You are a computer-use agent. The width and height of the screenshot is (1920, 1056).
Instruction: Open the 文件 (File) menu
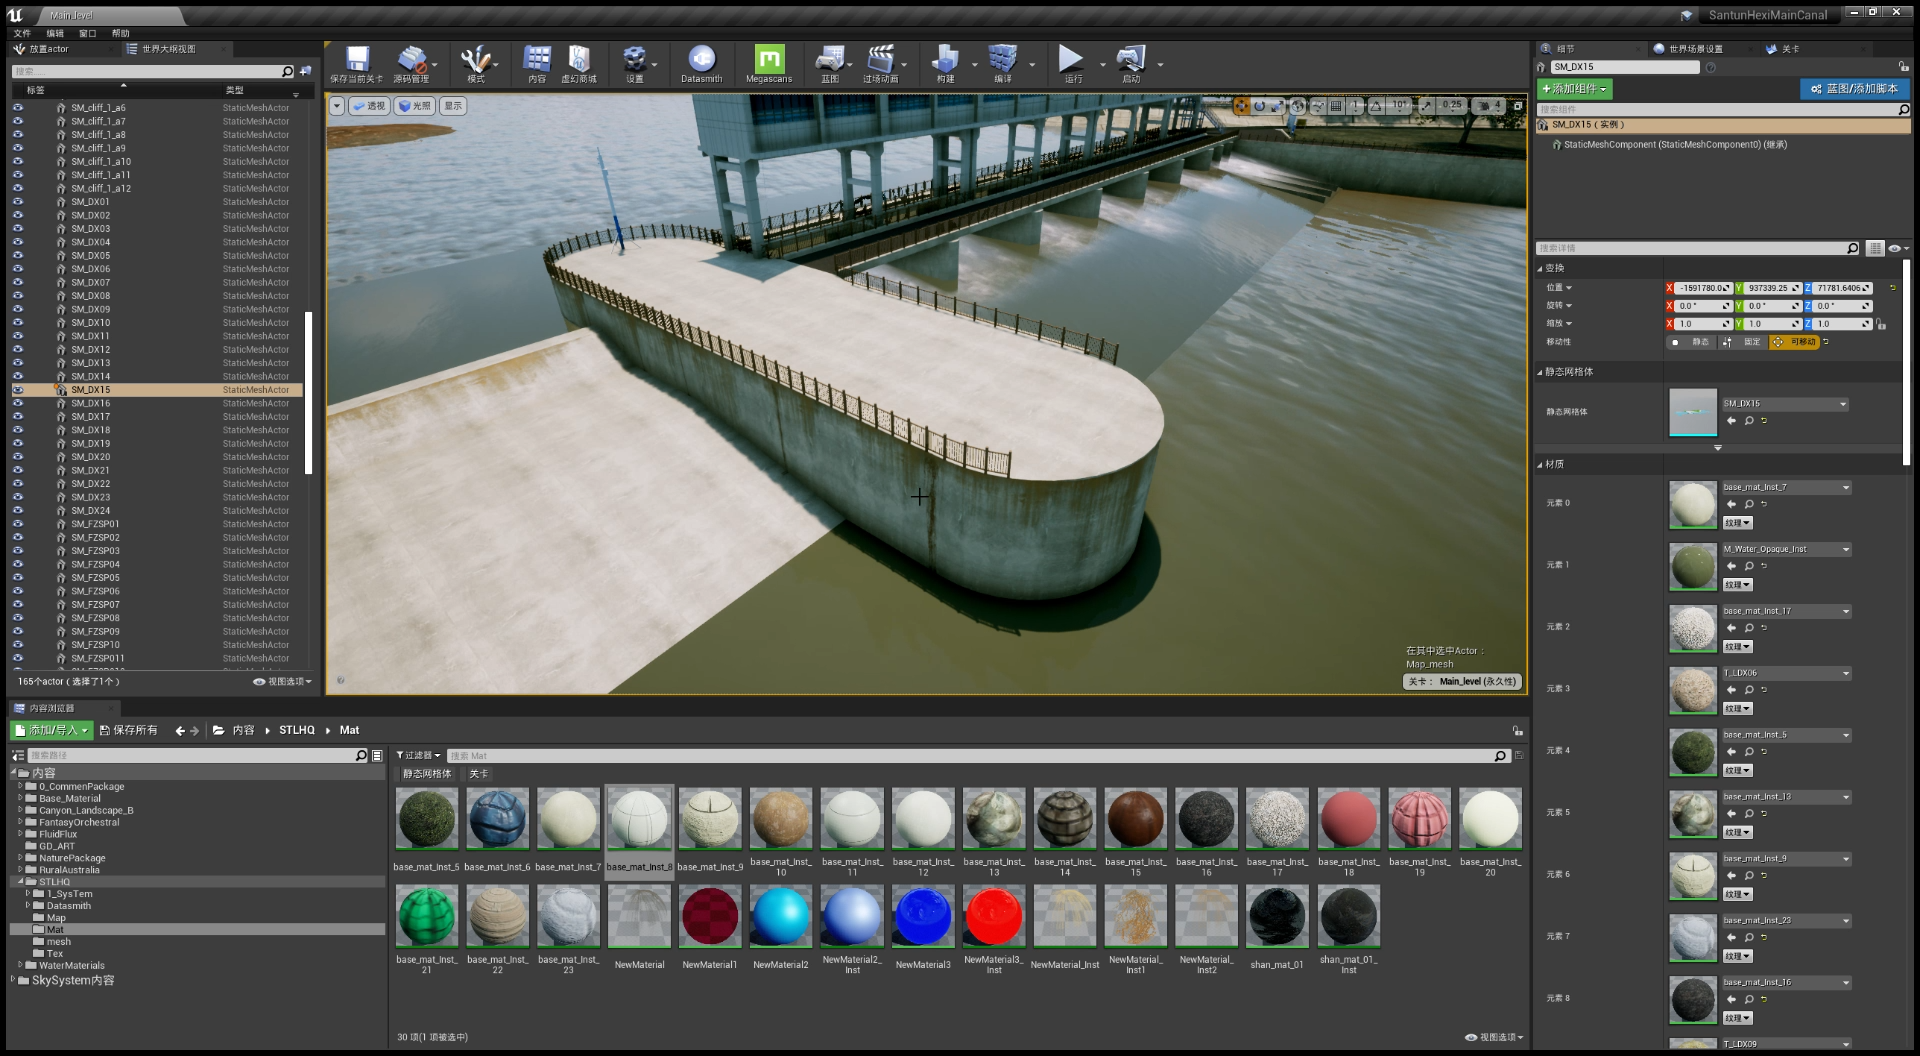coord(22,33)
